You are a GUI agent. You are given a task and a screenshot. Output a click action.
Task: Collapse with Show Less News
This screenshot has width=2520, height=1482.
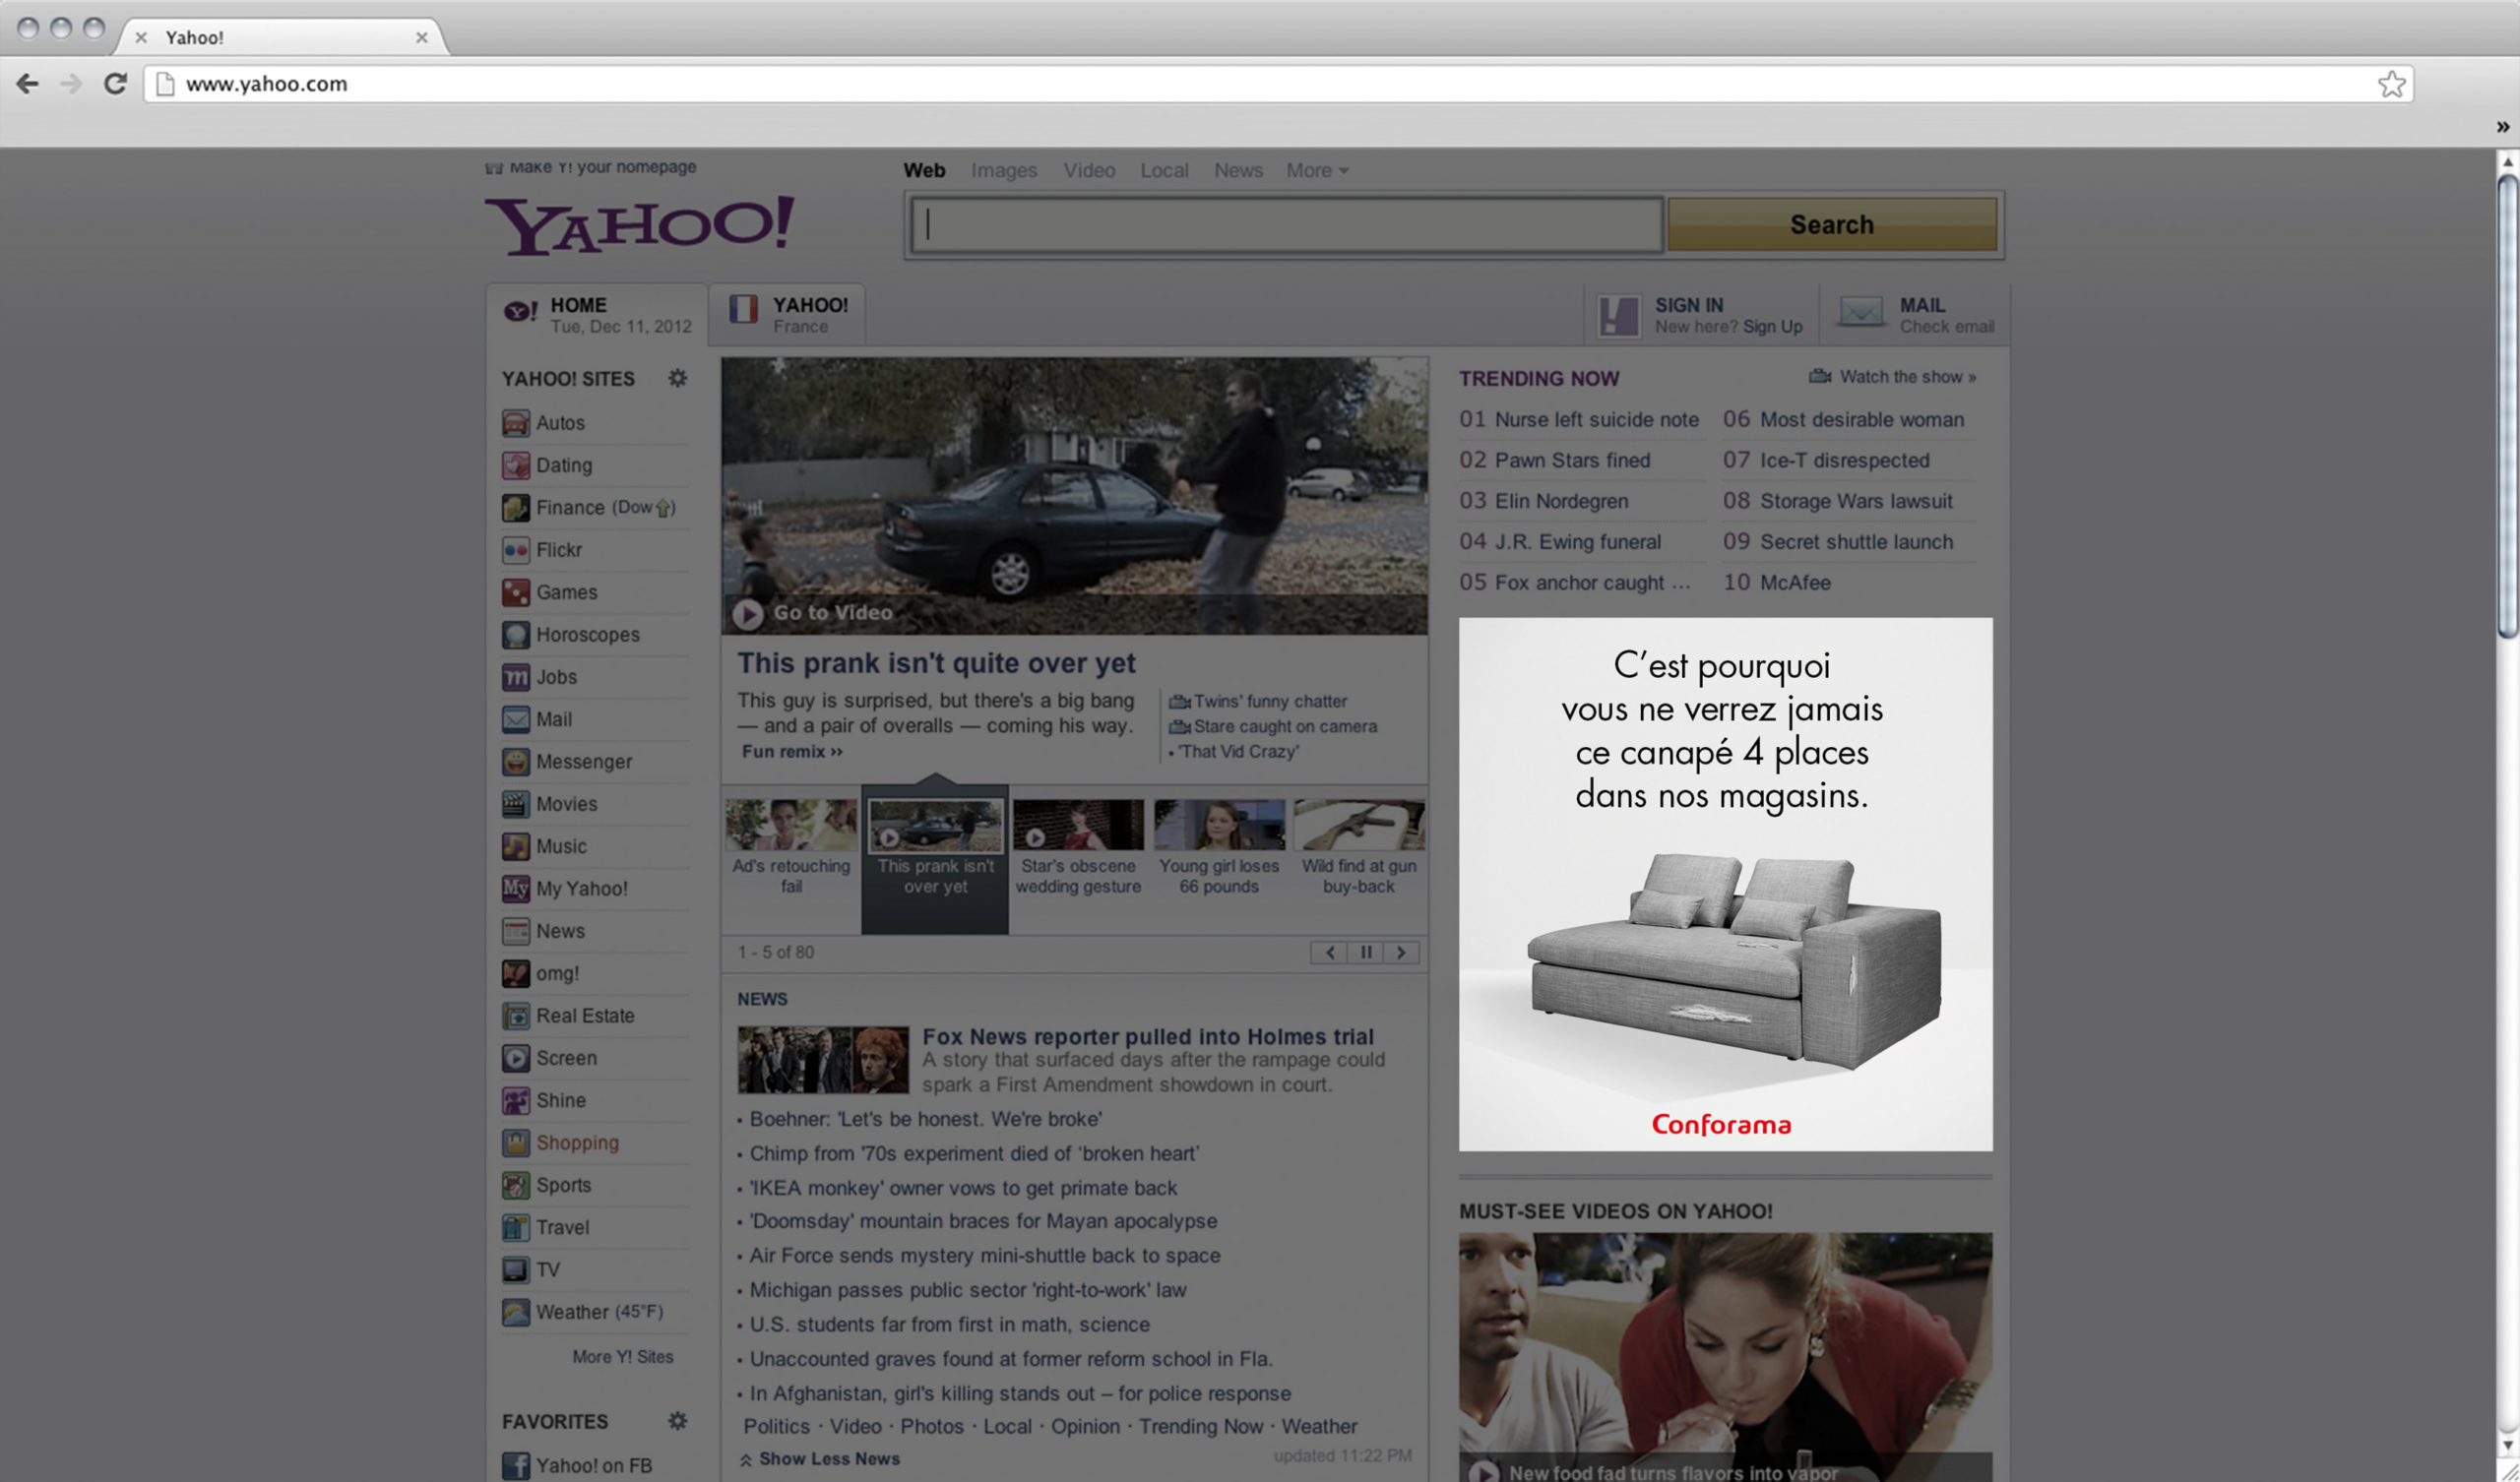coord(819,1459)
